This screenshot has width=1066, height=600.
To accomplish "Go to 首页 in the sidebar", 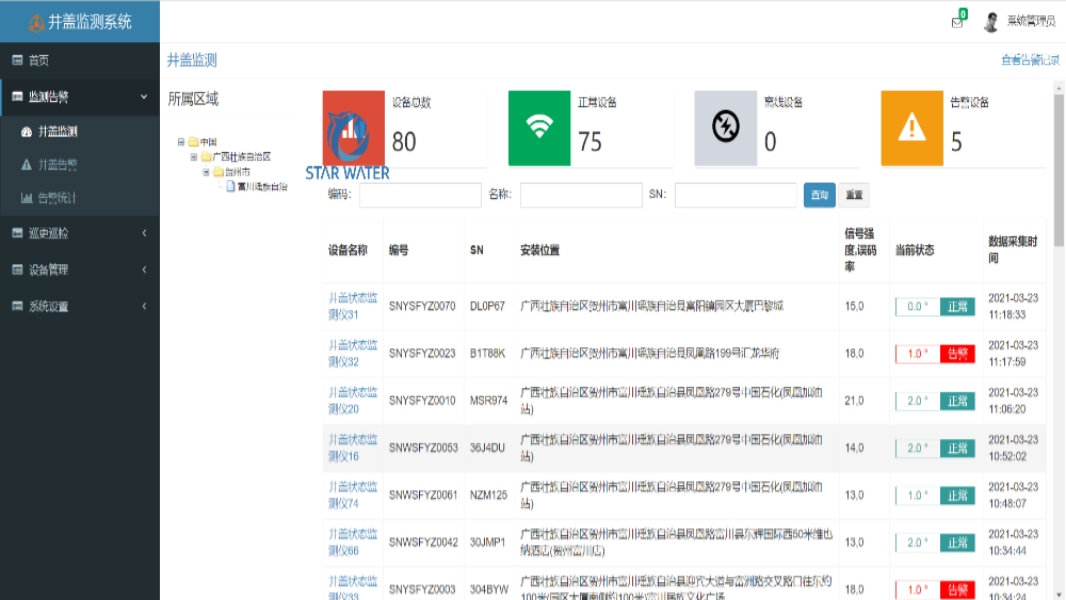I will 39,60.
